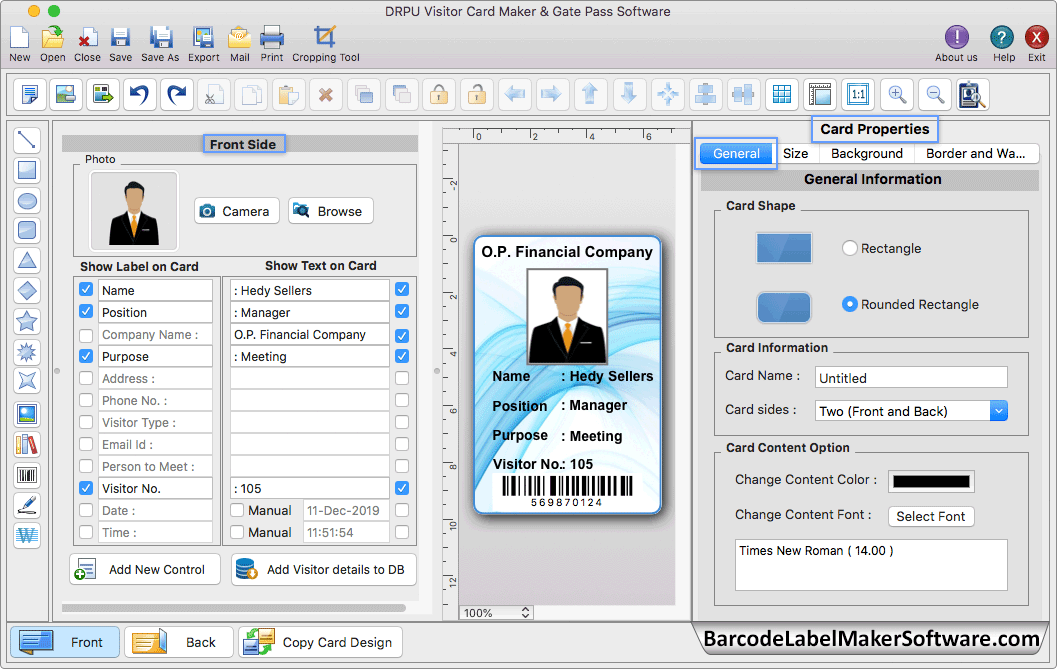The height and width of the screenshot is (669, 1057).
Task: Click the horizontal scrollbar under Front Side panel
Action: [234, 608]
